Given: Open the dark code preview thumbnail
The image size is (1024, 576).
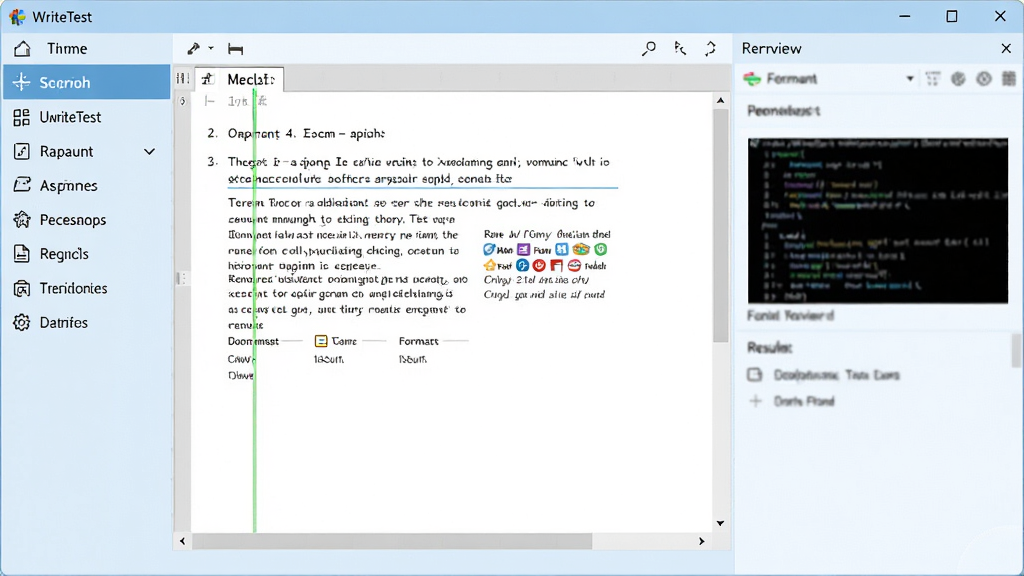Looking at the screenshot, I should coord(878,220).
